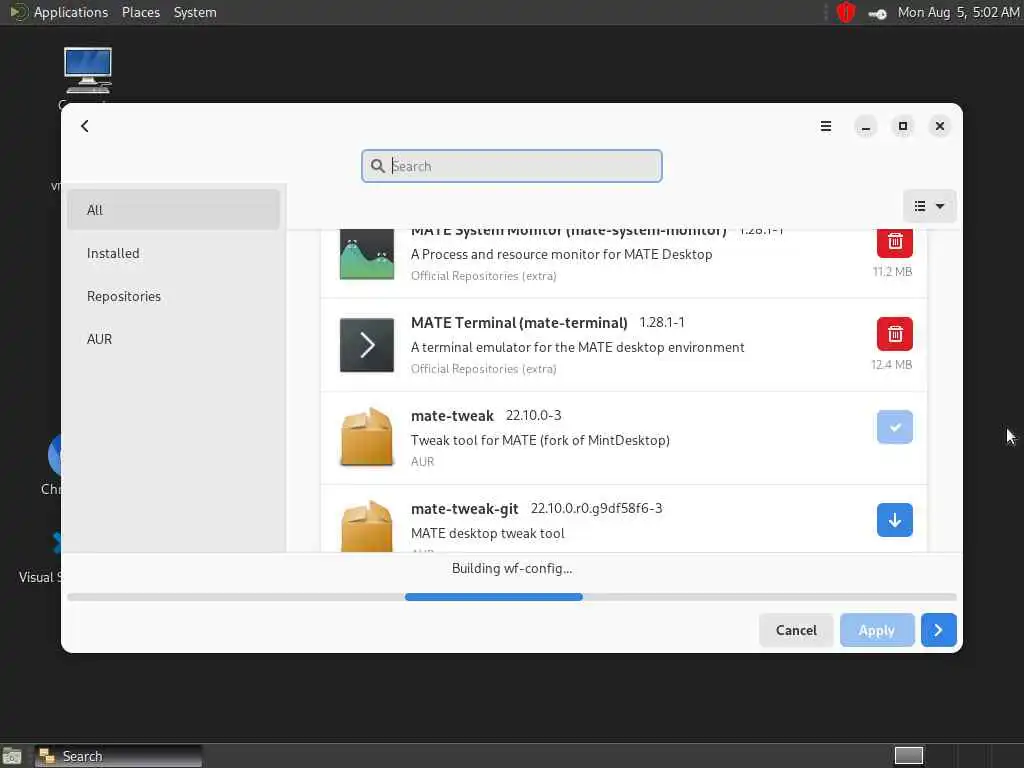The width and height of the screenshot is (1024, 768).
Task: Open the System menu
Action: (195, 12)
